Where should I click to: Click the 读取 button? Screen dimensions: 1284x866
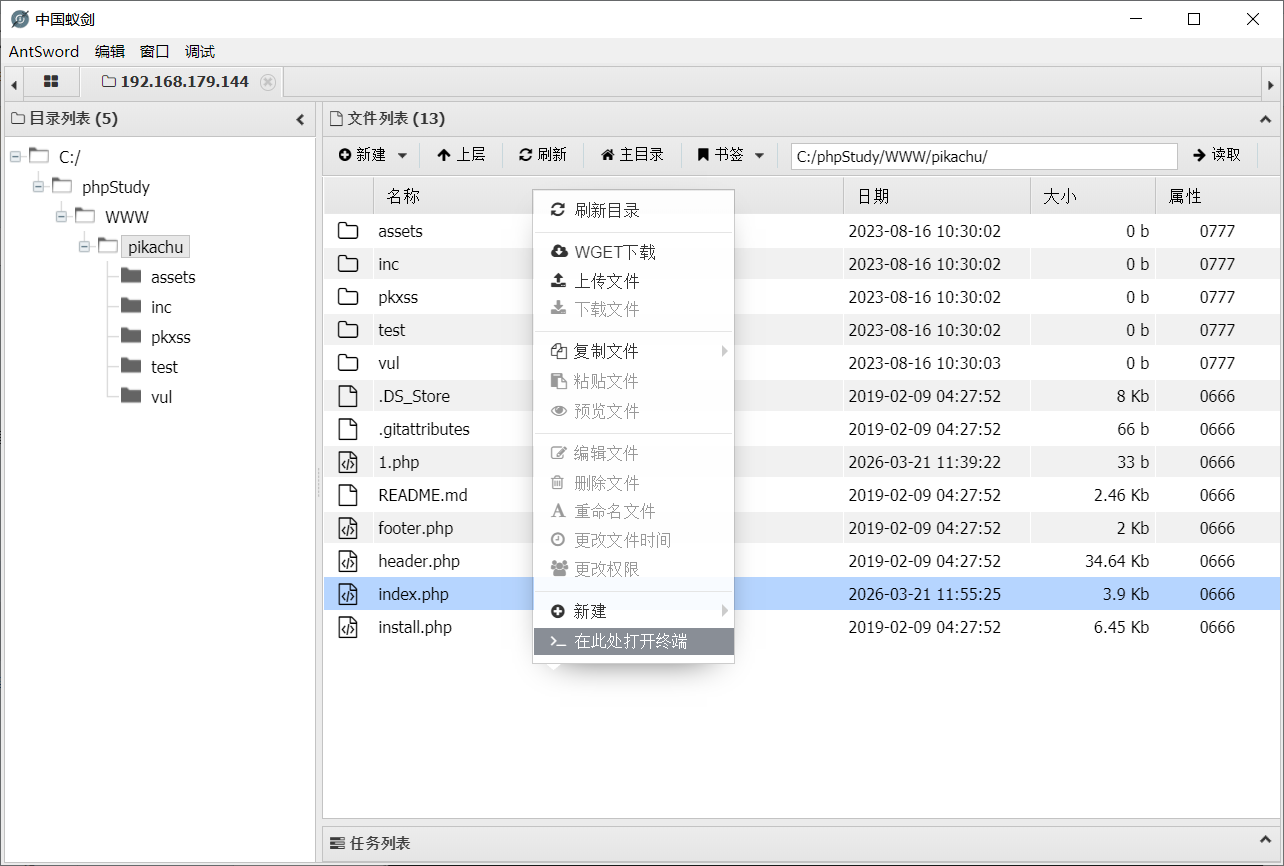pyautogui.click(x=1217, y=155)
